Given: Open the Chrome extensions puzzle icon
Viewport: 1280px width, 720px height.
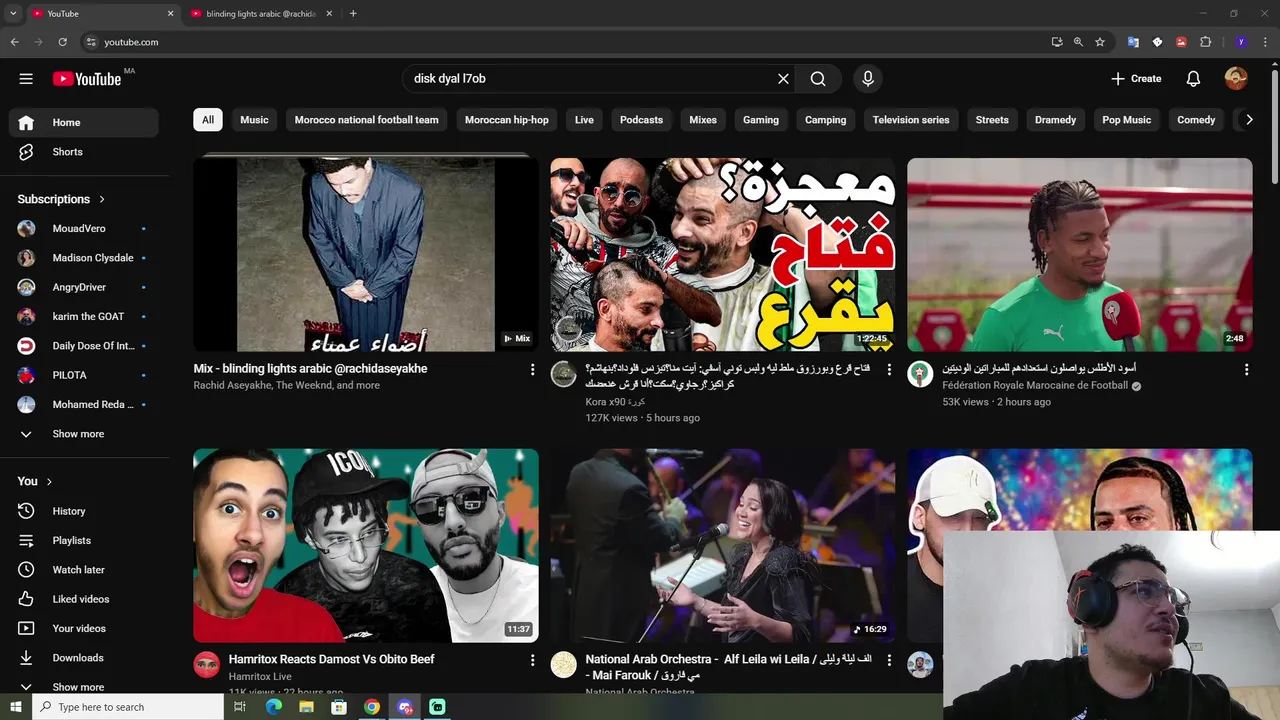Looking at the screenshot, I should (x=1205, y=42).
